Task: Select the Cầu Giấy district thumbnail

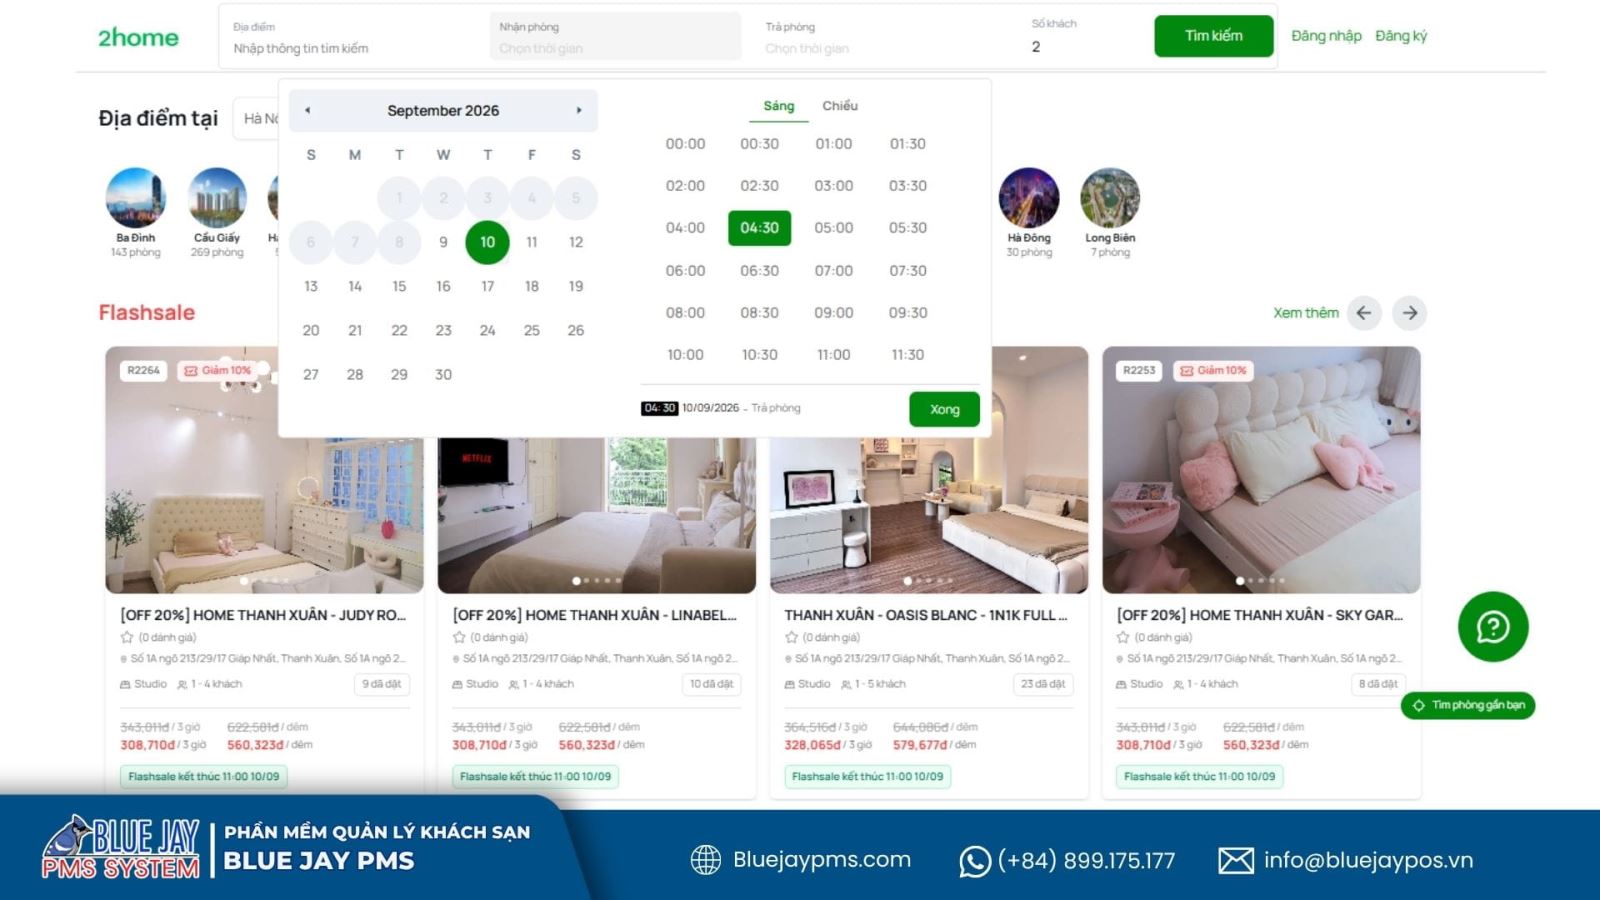Action: tap(217, 198)
